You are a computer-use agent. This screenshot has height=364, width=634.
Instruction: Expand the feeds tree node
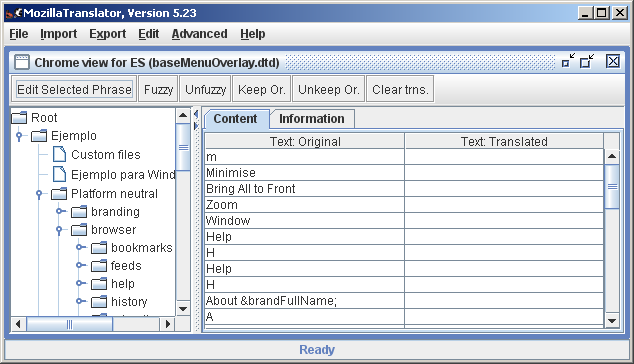80,265
